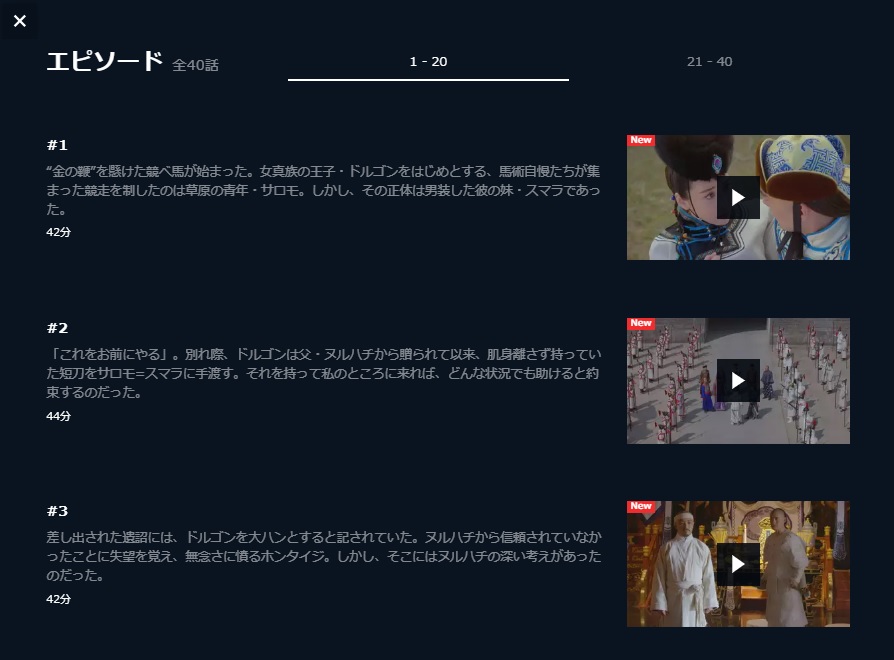Open the #2 episode title
This screenshot has height=660, width=894.
[57, 328]
